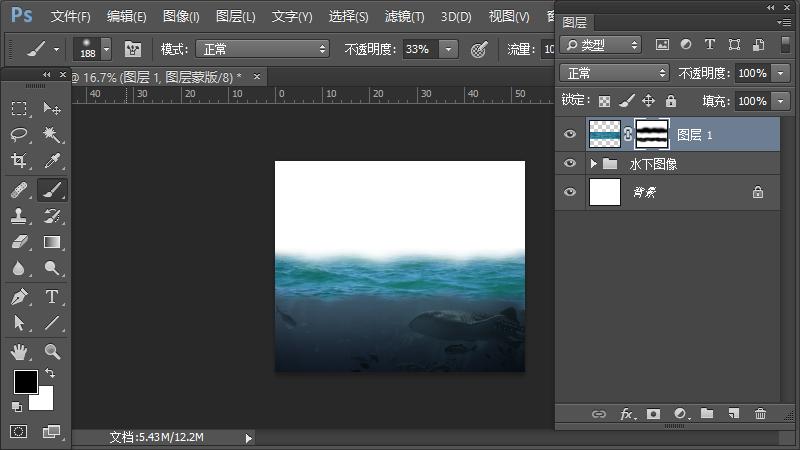The width and height of the screenshot is (800, 450).
Task: Create a new layer group
Action: 707,413
